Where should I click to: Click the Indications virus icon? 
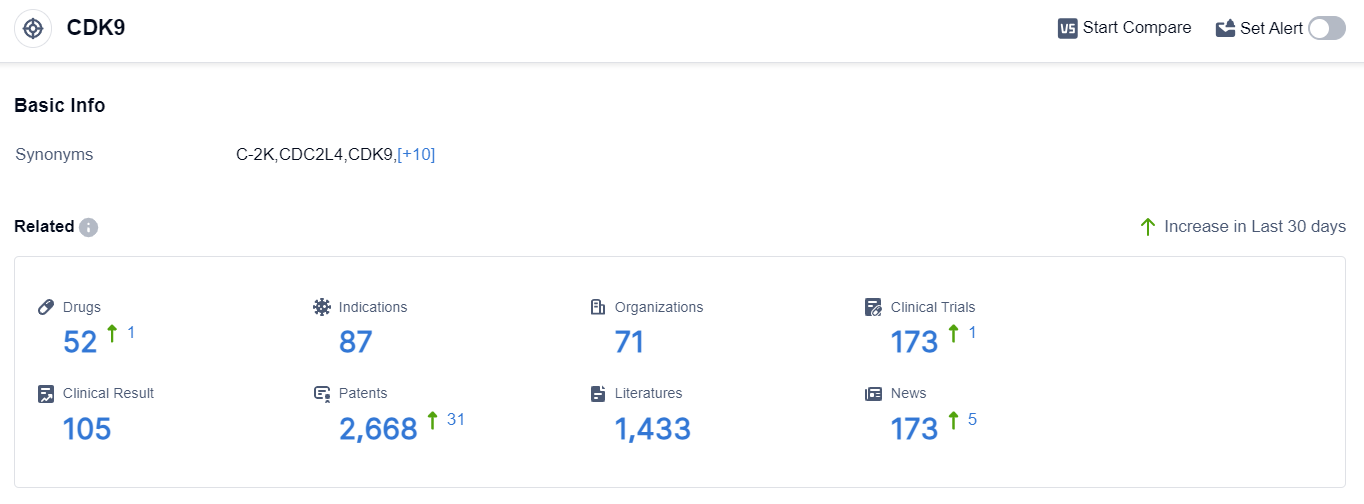coord(322,307)
